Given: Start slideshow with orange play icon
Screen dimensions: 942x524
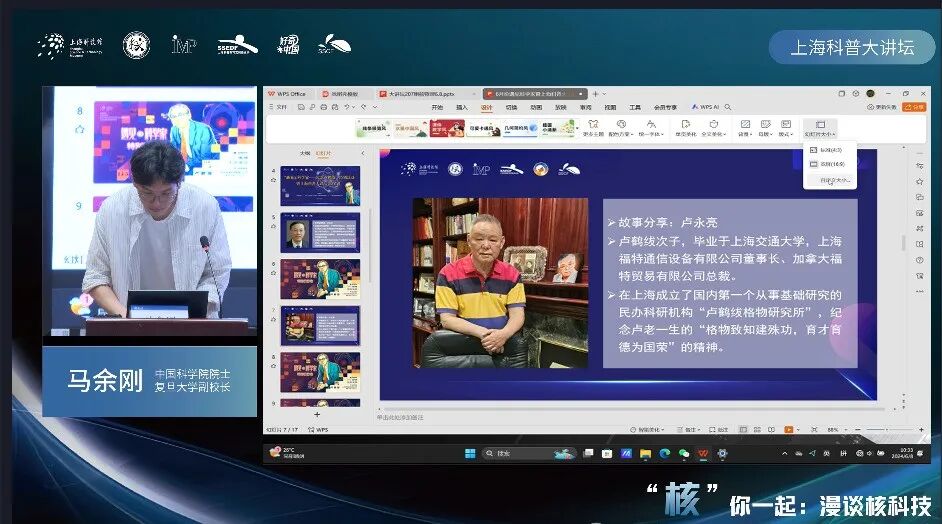Looking at the screenshot, I should 789,430.
